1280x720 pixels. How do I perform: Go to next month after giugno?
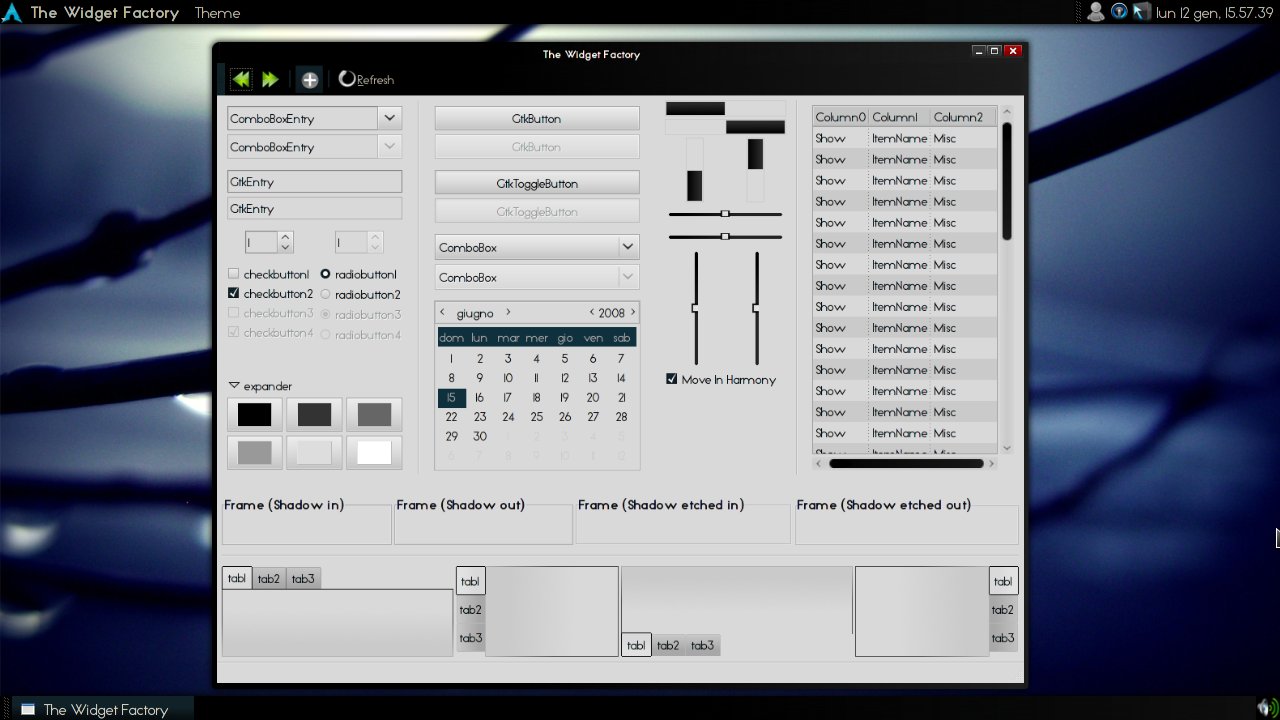tap(508, 312)
